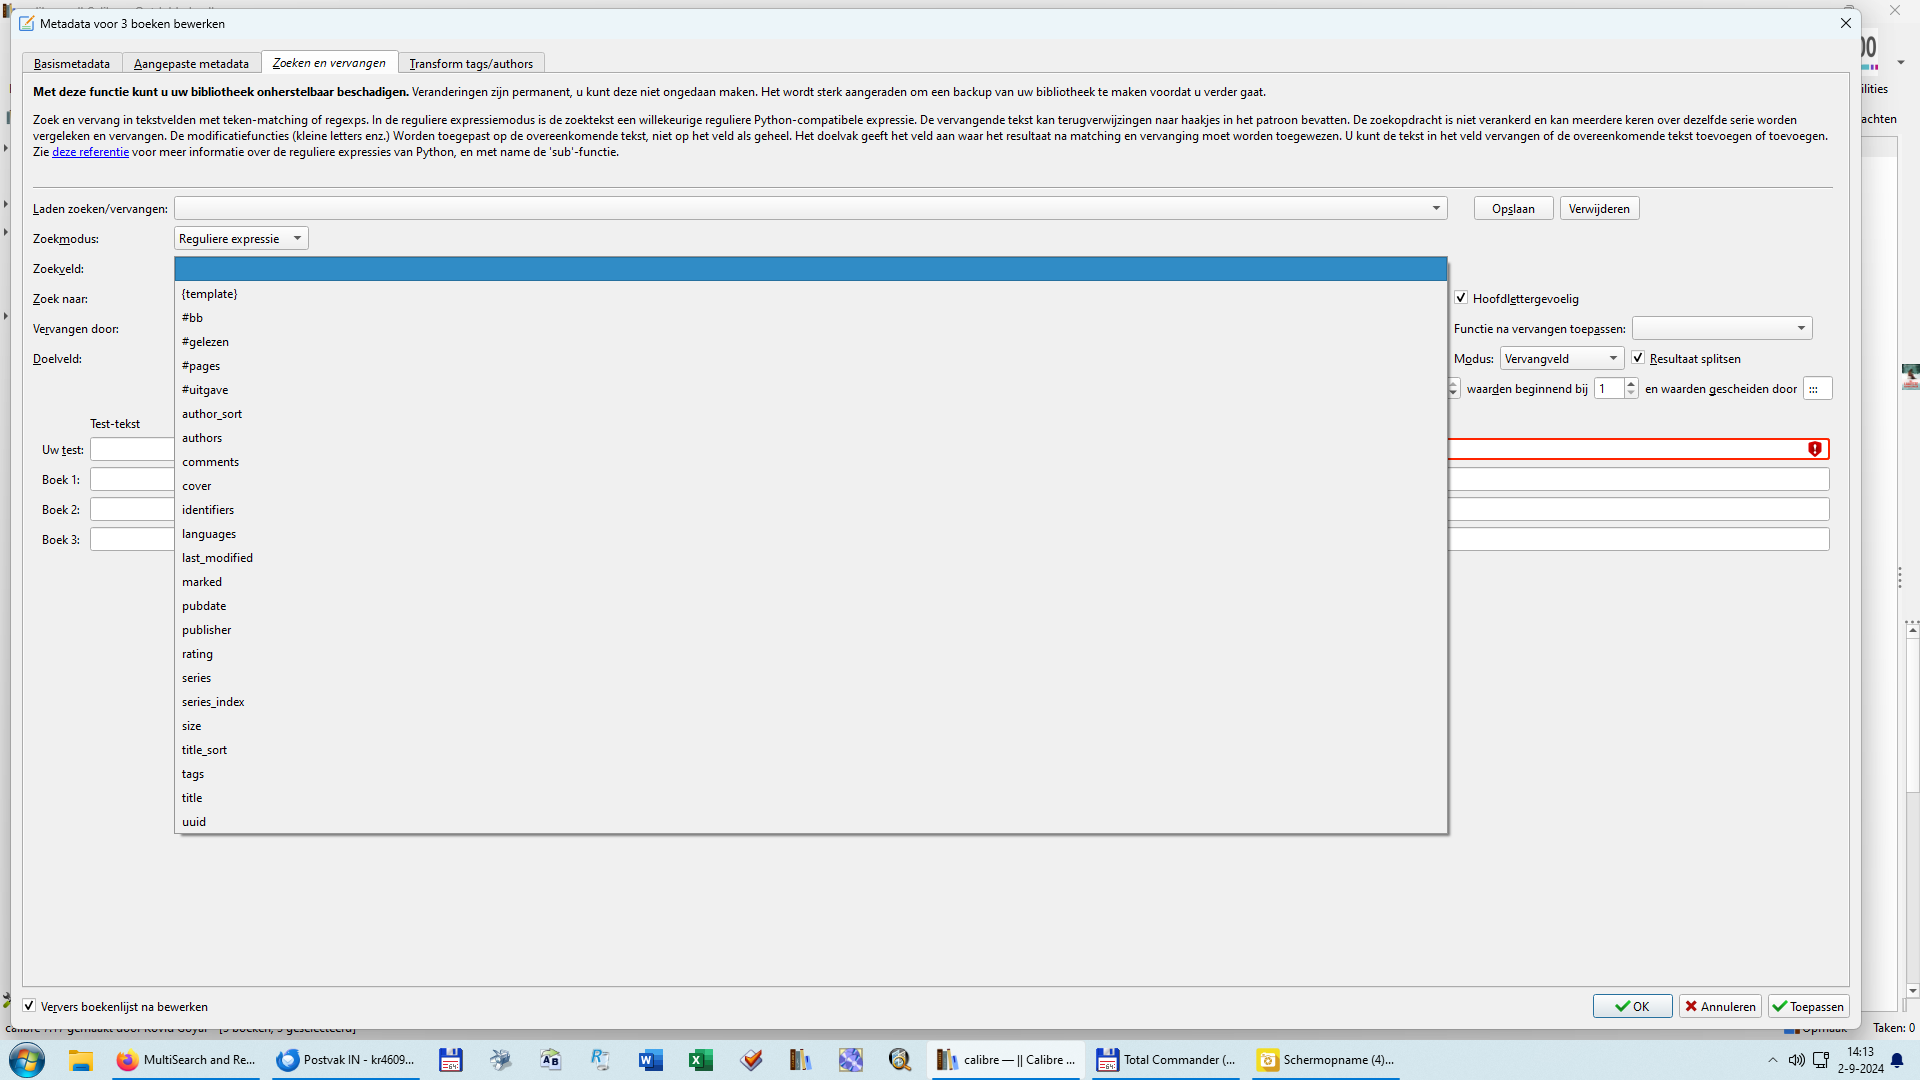
Task: Click the red error icon in test field
Action: tap(1814, 449)
